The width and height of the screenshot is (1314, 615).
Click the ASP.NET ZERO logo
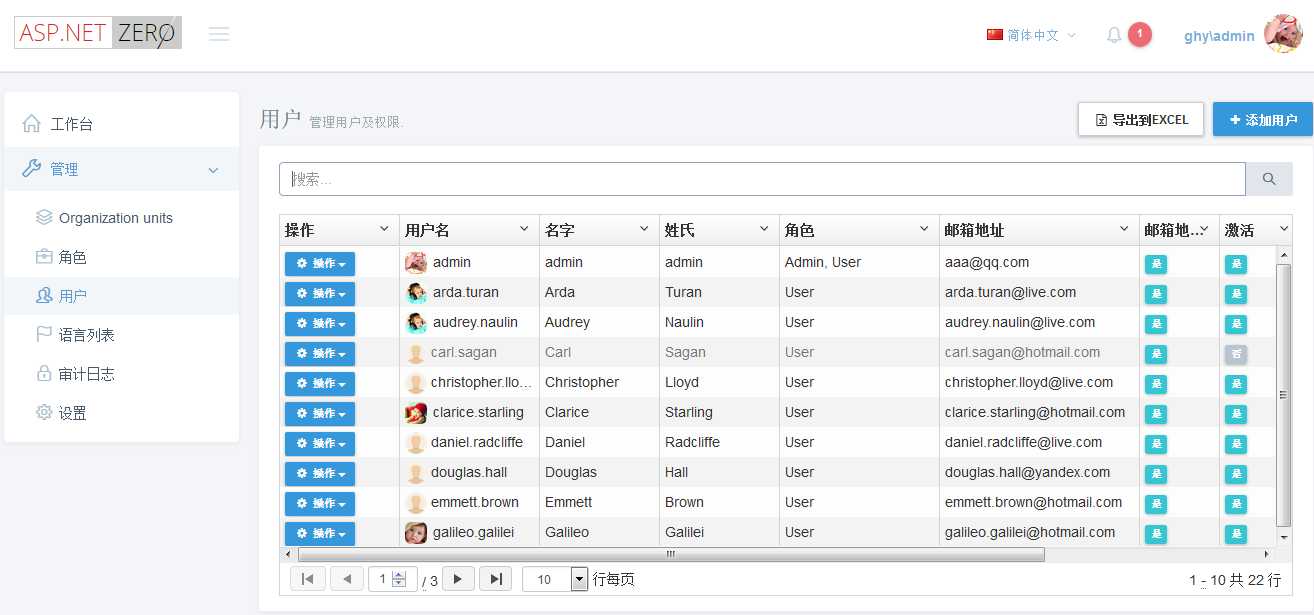coord(98,33)
